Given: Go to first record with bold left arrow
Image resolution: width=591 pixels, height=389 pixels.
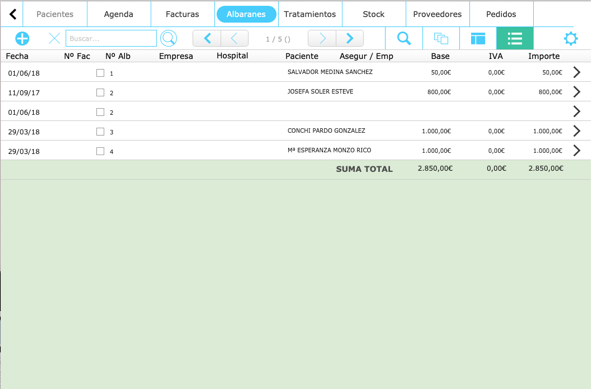Looking at the screenshot, I should click(207, 38).
